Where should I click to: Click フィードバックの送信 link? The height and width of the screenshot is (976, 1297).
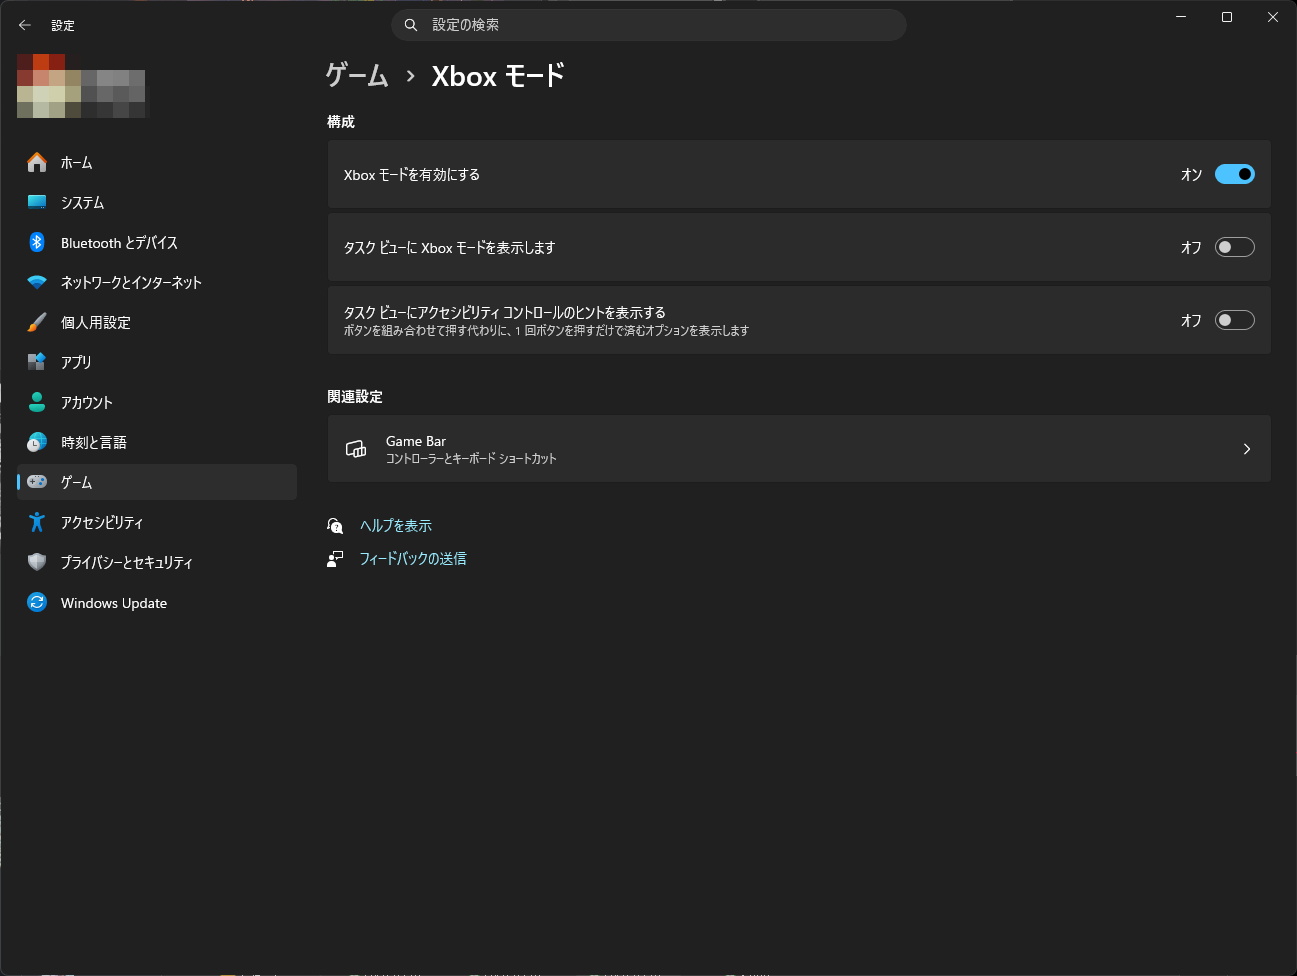pyautogui.click(x=413, y=558)
